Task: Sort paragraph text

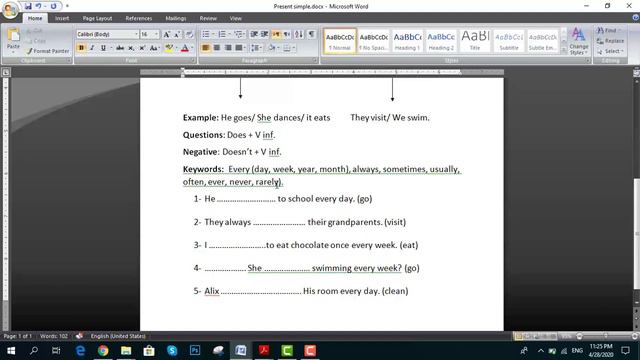Action: tap(299, 34)
